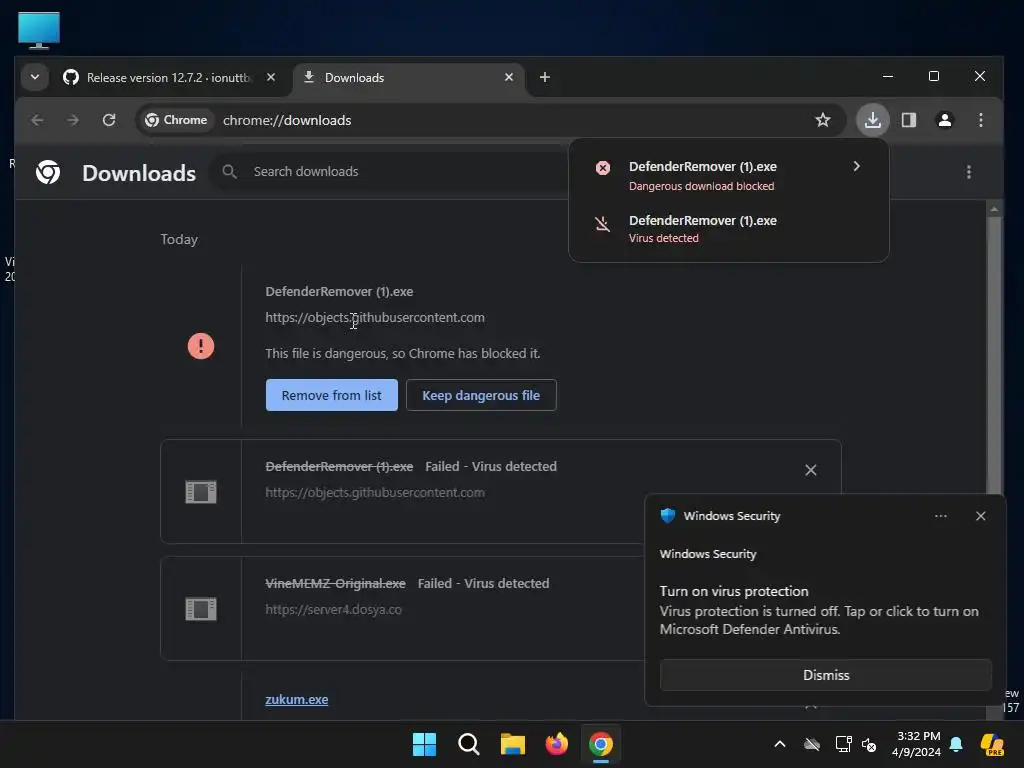Click the Chrome back navigation arrow
1024x768 pixels.
37,120
